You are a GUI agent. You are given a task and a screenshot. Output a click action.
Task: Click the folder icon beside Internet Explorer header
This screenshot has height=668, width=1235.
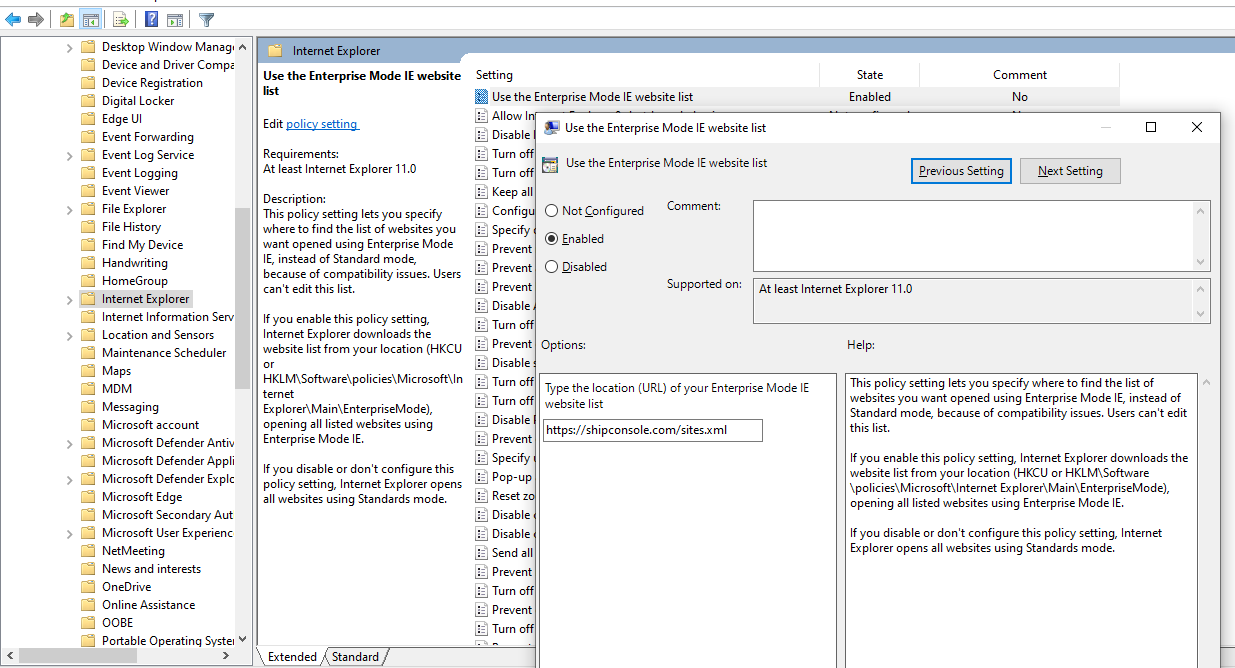click(274, 51)
